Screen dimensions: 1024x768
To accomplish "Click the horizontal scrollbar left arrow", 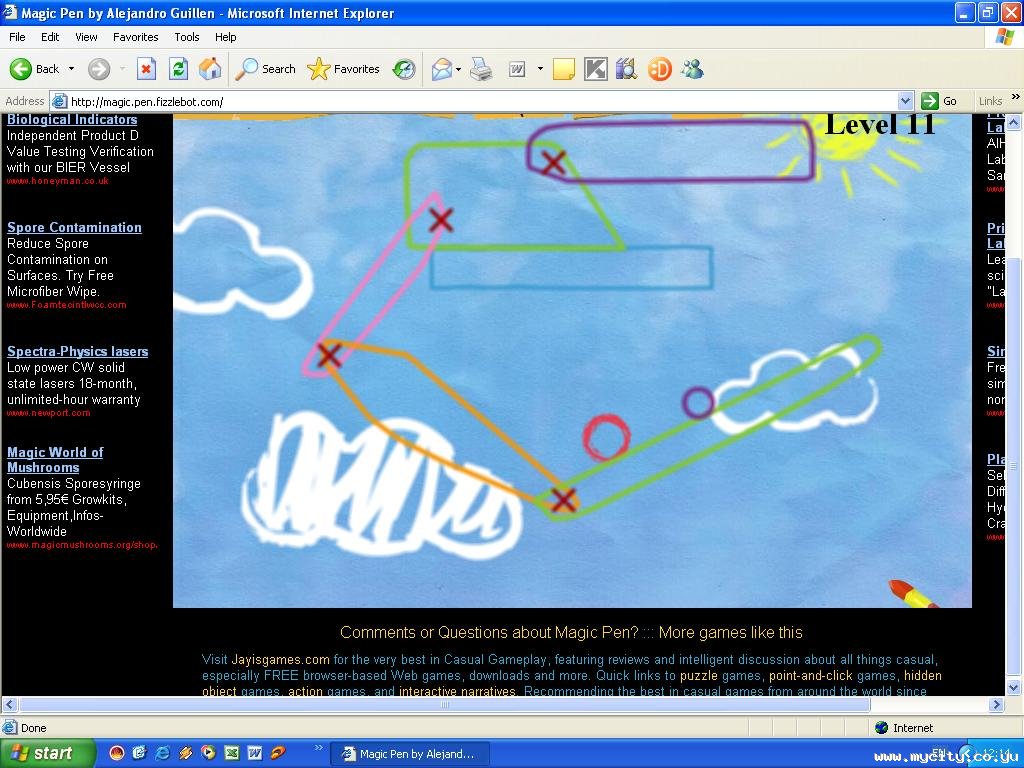I will pyautogui.click(x=9, y=705).
